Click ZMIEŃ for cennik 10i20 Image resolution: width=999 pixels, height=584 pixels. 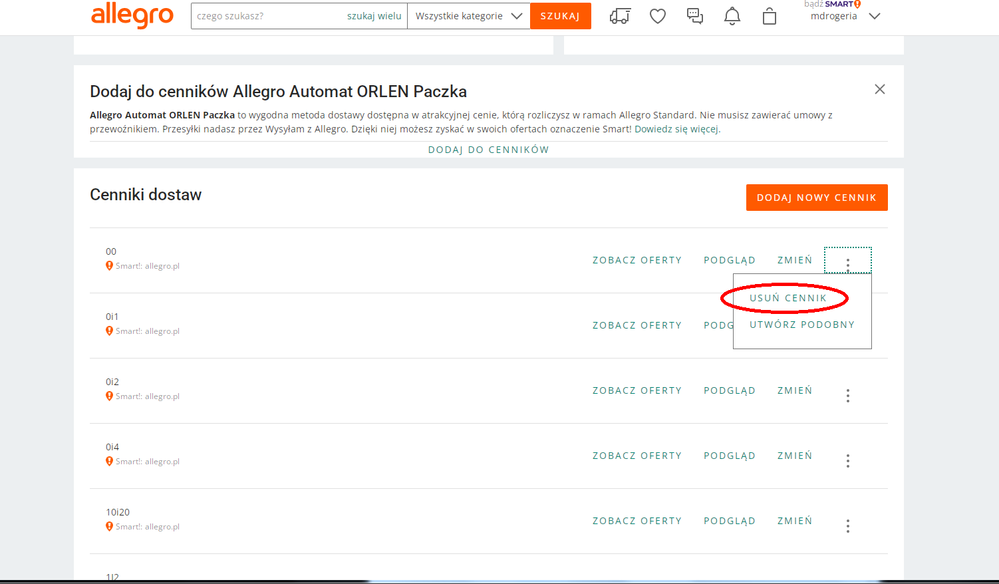(794, 521)
